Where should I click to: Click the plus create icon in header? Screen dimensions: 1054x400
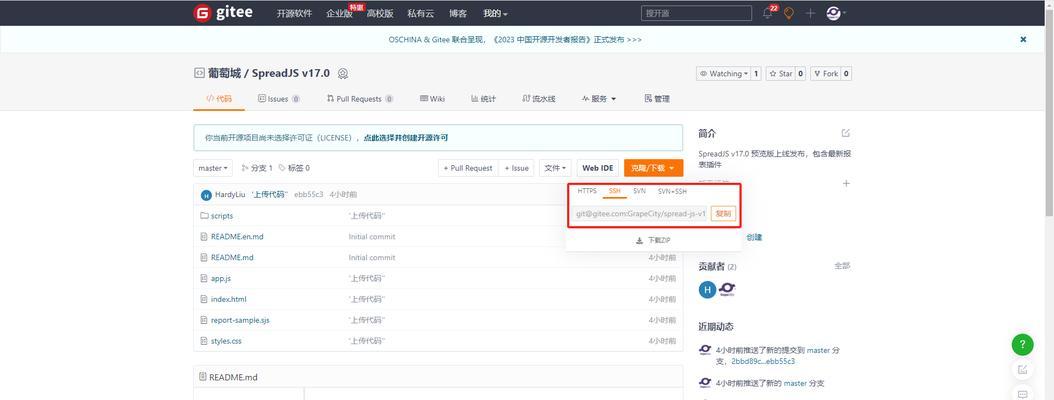tap(810, 13)
